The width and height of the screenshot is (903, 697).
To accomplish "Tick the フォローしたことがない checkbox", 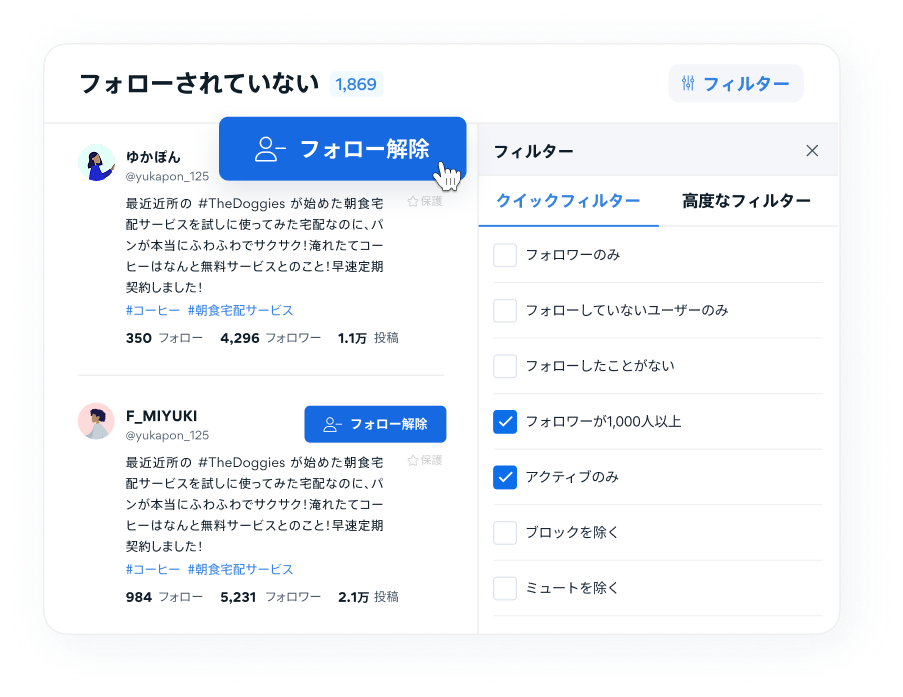I will point(505,366).
